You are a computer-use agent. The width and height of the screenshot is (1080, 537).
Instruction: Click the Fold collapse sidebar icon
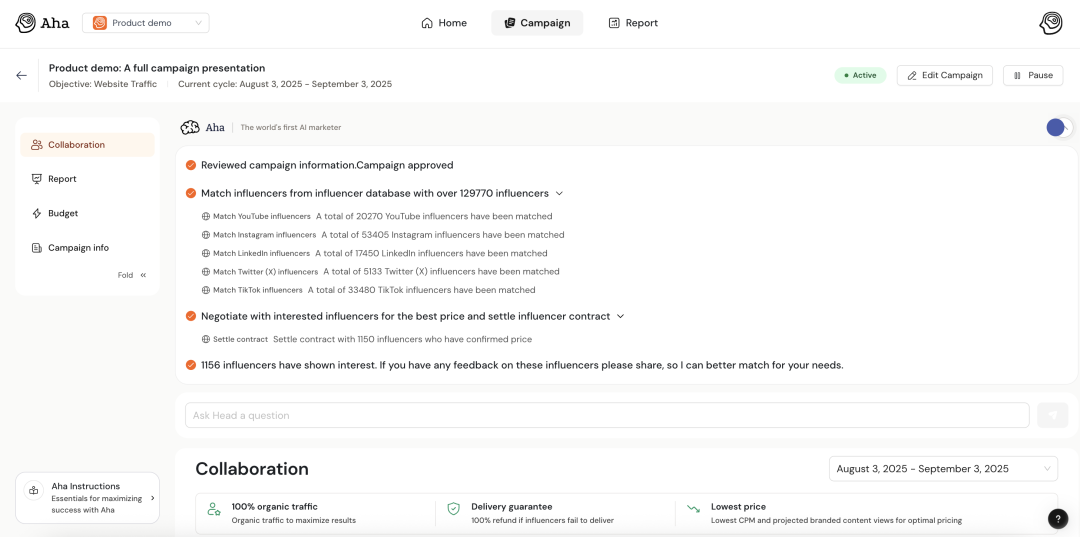click(x=143, y=275)
